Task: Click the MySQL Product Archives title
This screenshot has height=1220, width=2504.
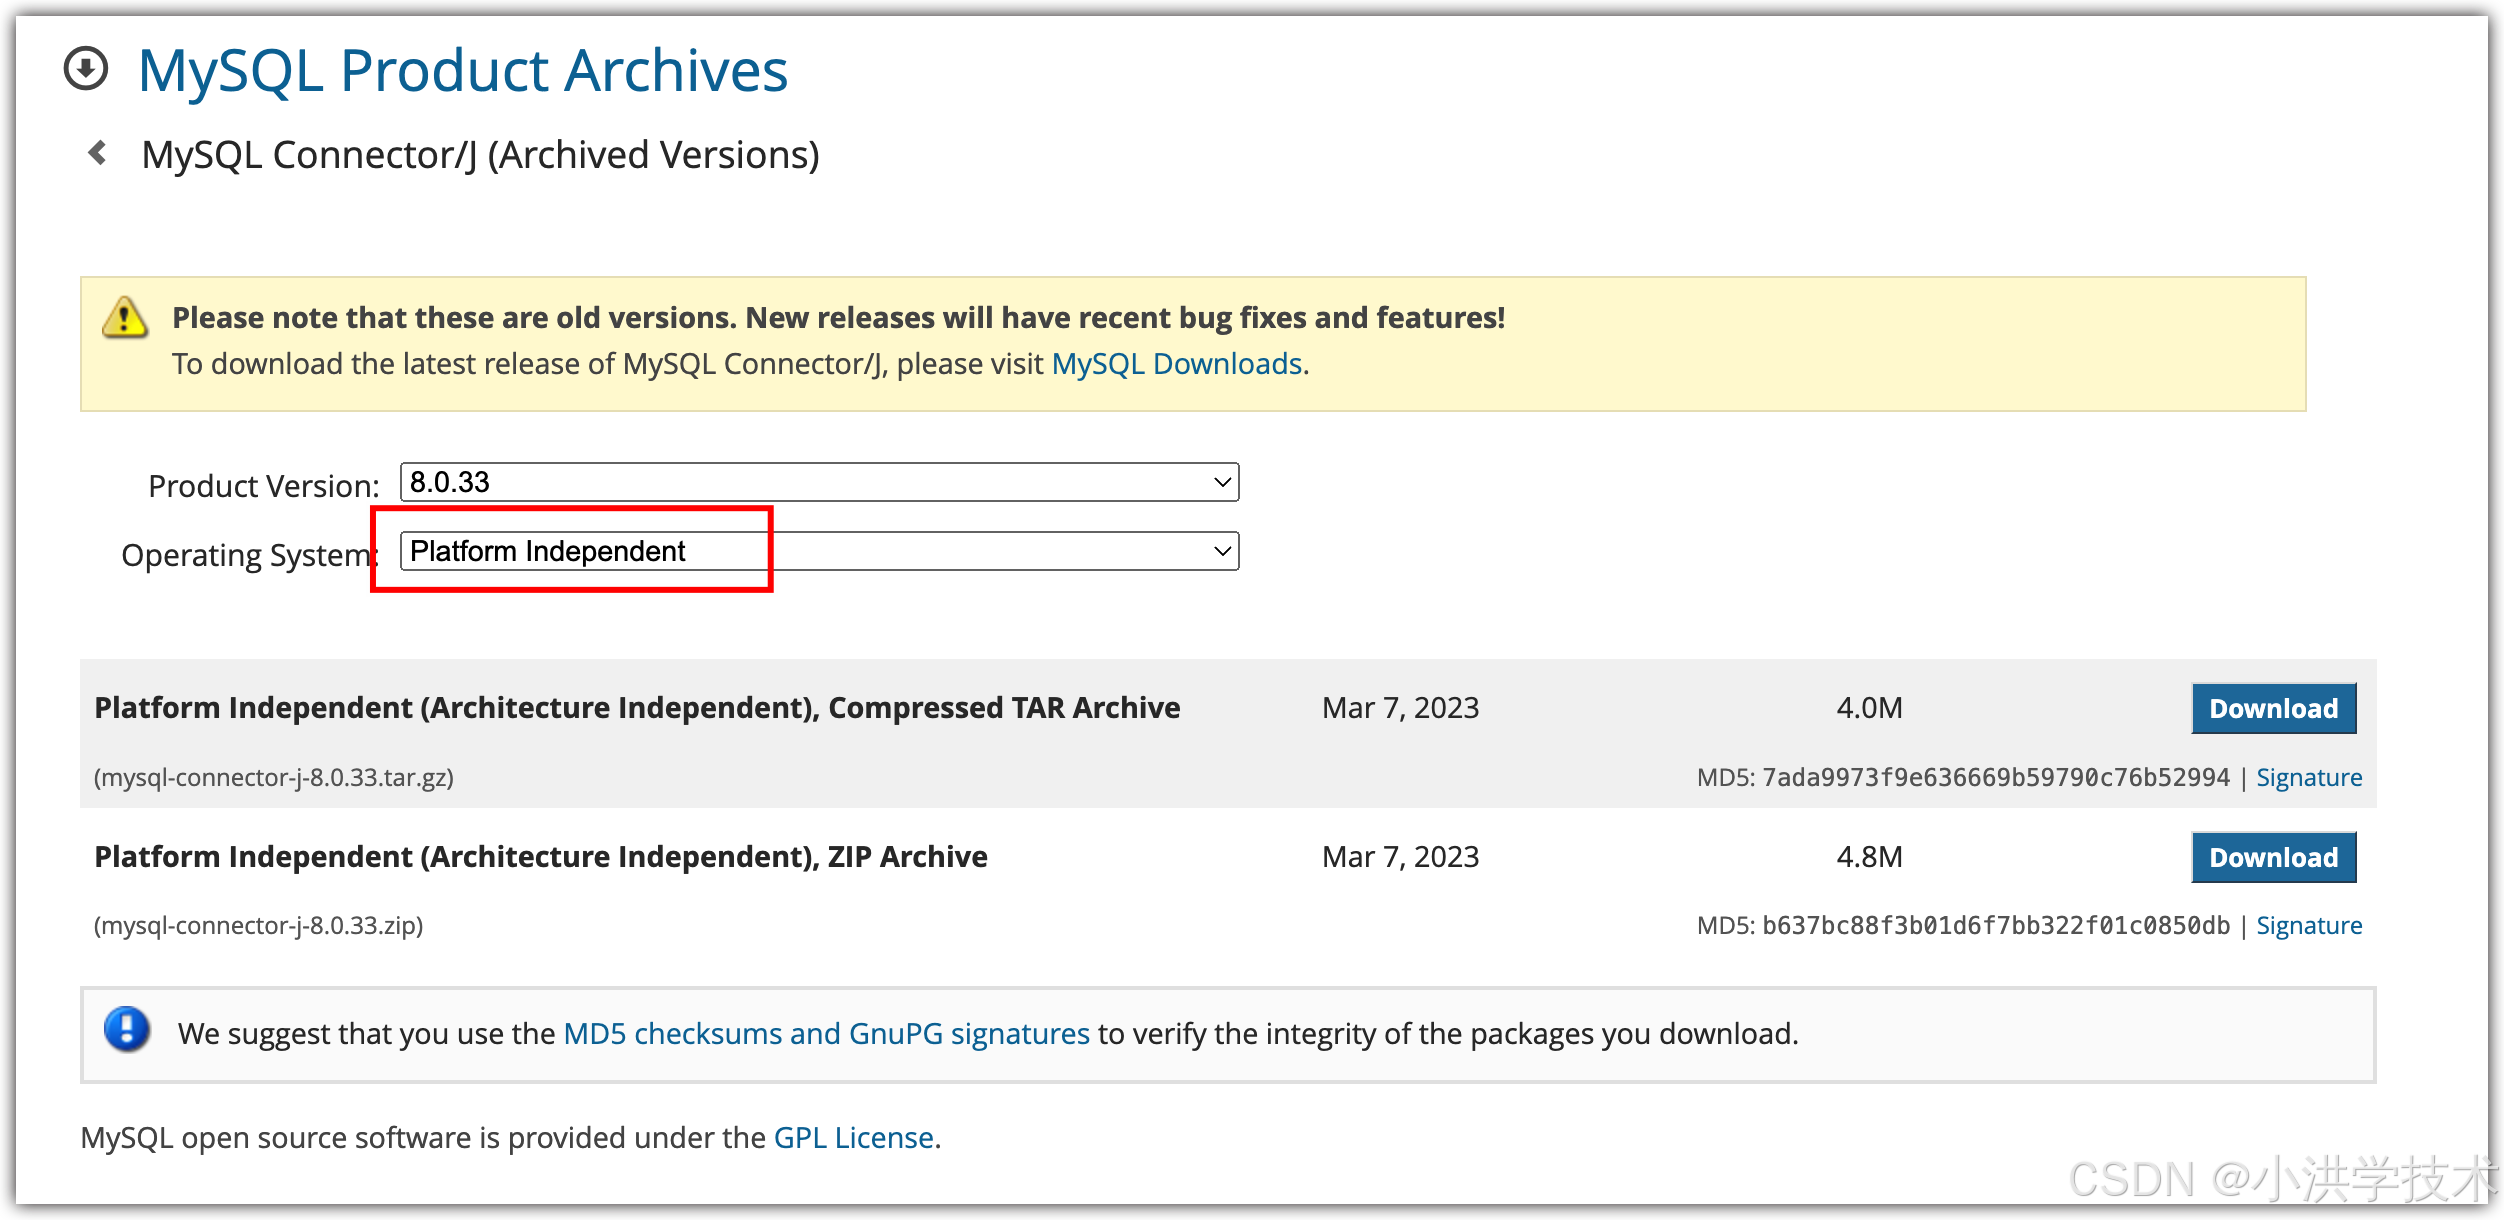Action: (x=462, y=71)
